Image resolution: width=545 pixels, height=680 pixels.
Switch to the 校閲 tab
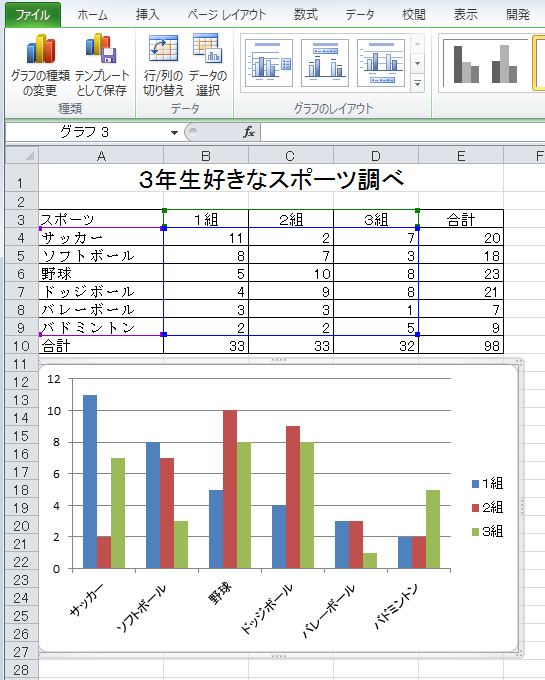414,15
